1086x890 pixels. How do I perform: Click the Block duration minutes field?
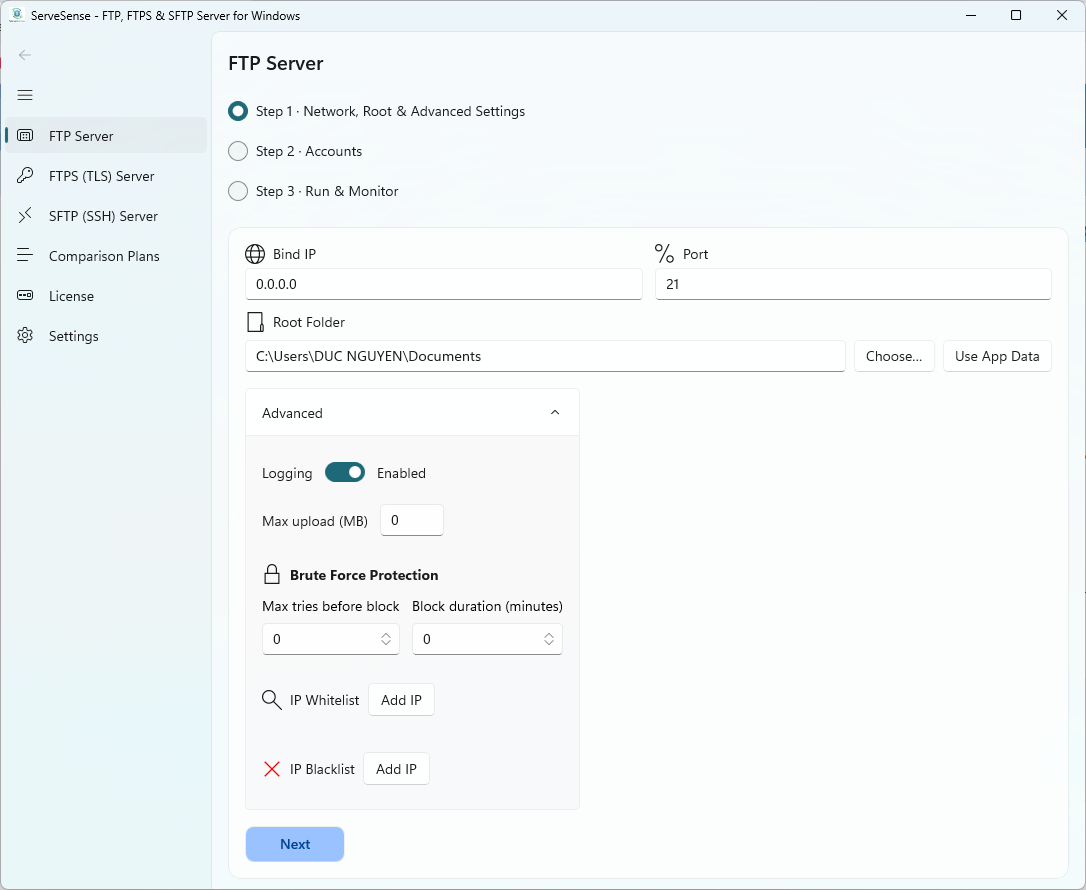pyautogui.click(x=487, y=639)
